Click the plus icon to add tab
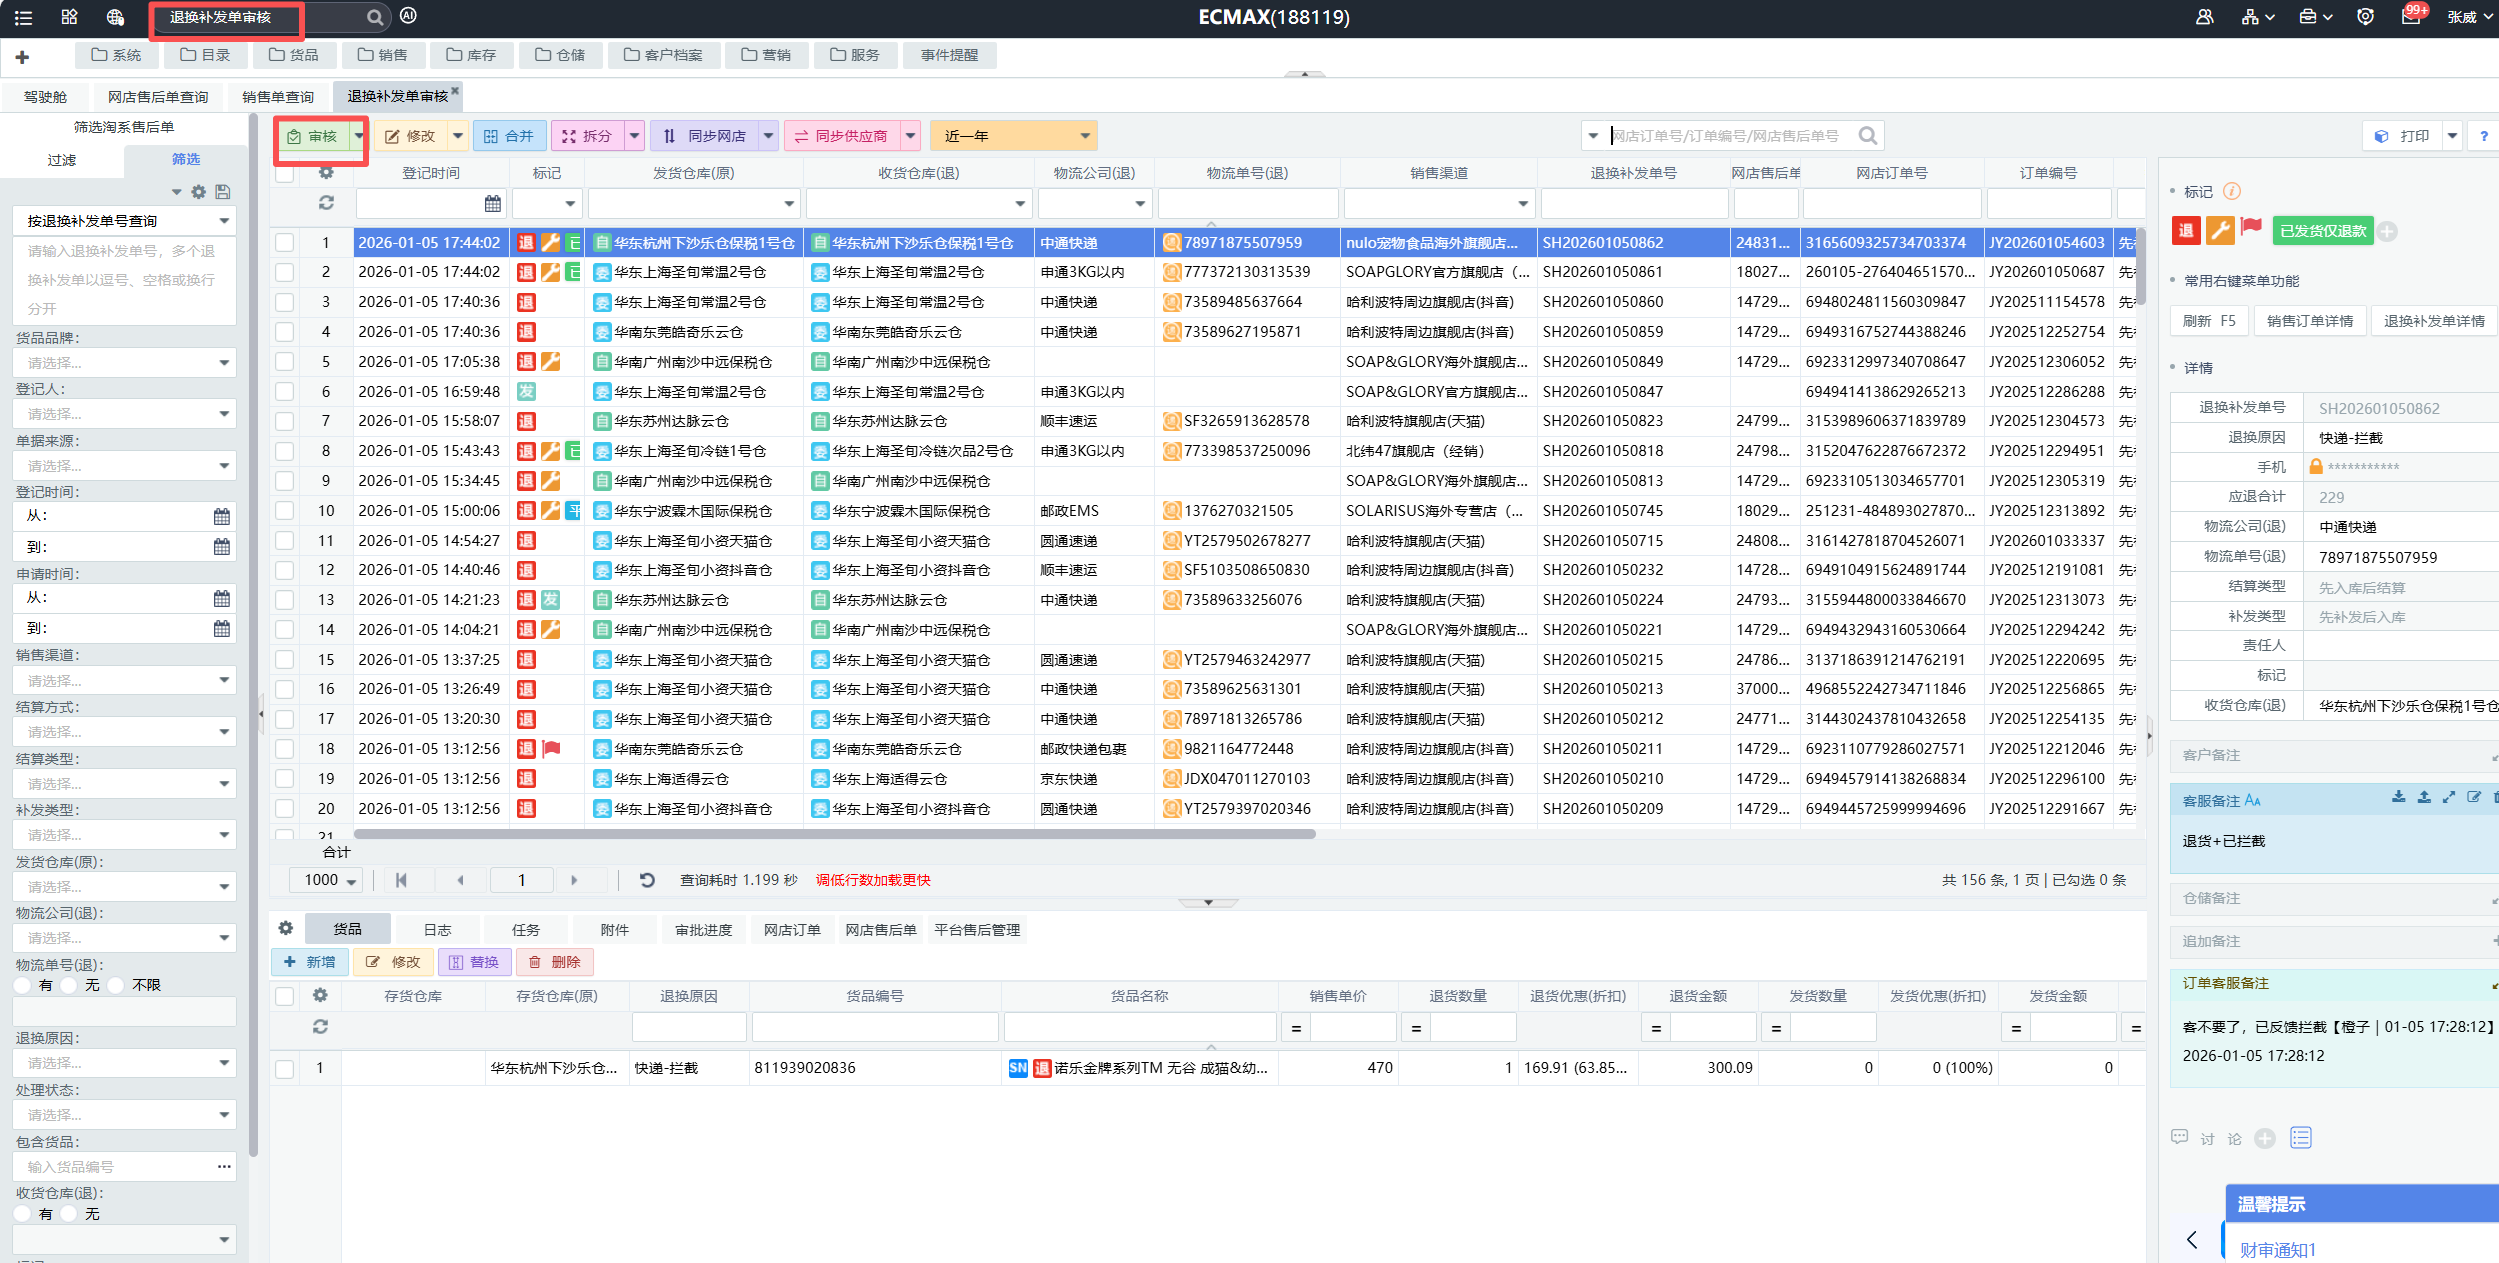 [22, 57]
